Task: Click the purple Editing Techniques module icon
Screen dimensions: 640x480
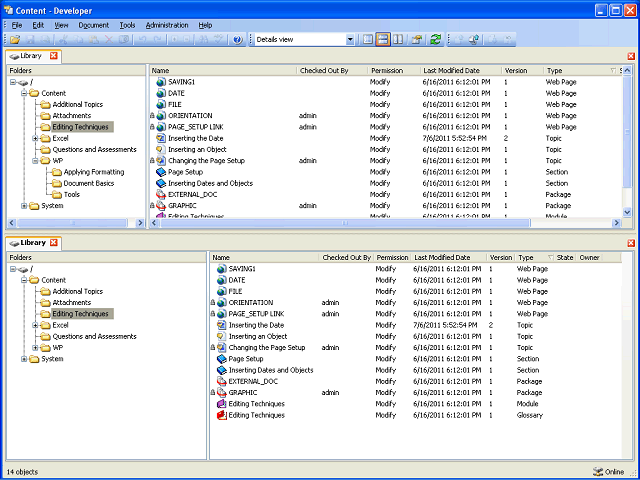Action: pos(221,404)
